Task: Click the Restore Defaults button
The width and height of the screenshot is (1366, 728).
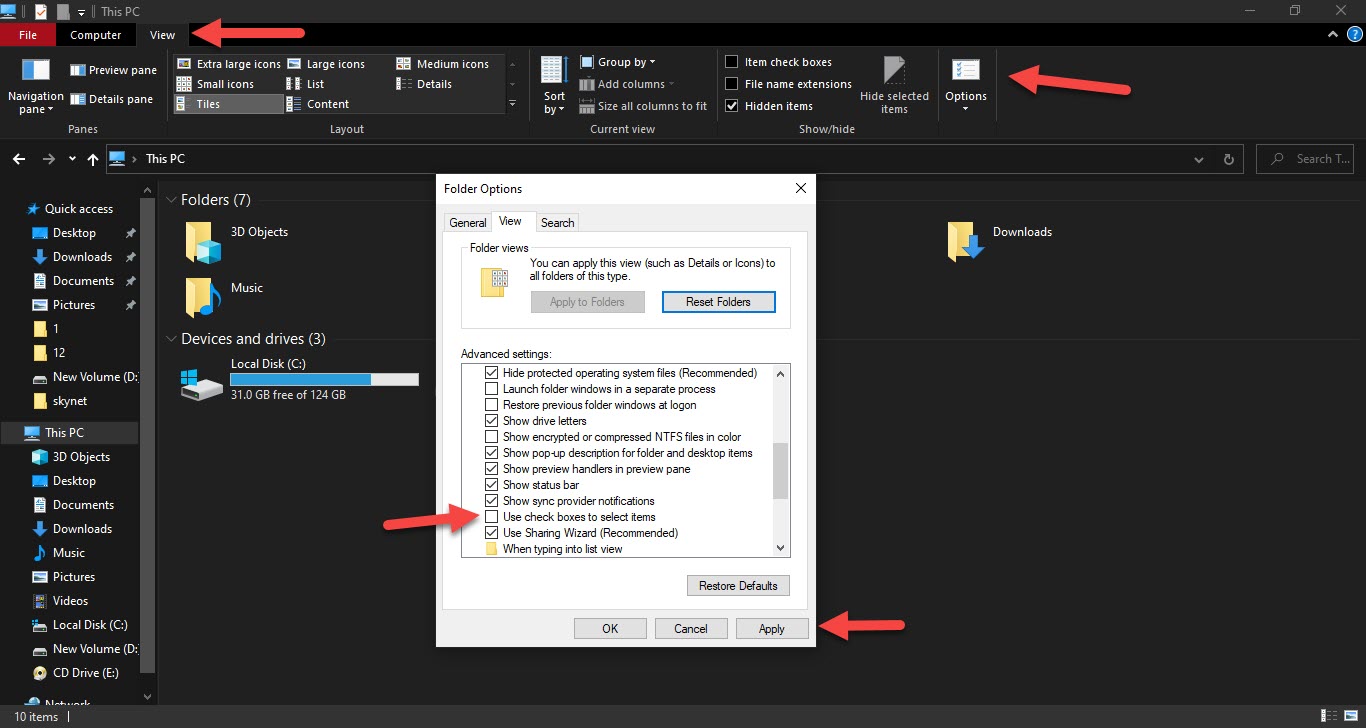Action: [738, 586]
